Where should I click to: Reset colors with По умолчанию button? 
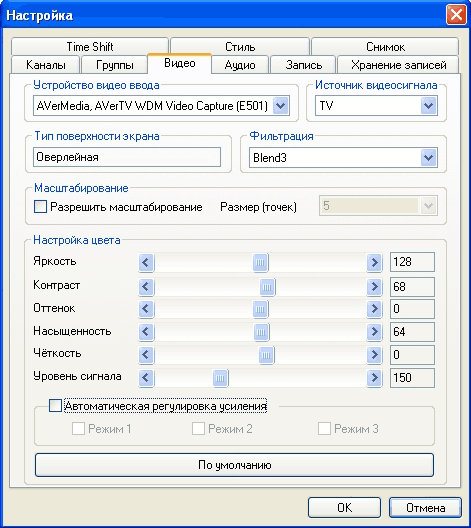pyautogui.click(x=234, y=465)
